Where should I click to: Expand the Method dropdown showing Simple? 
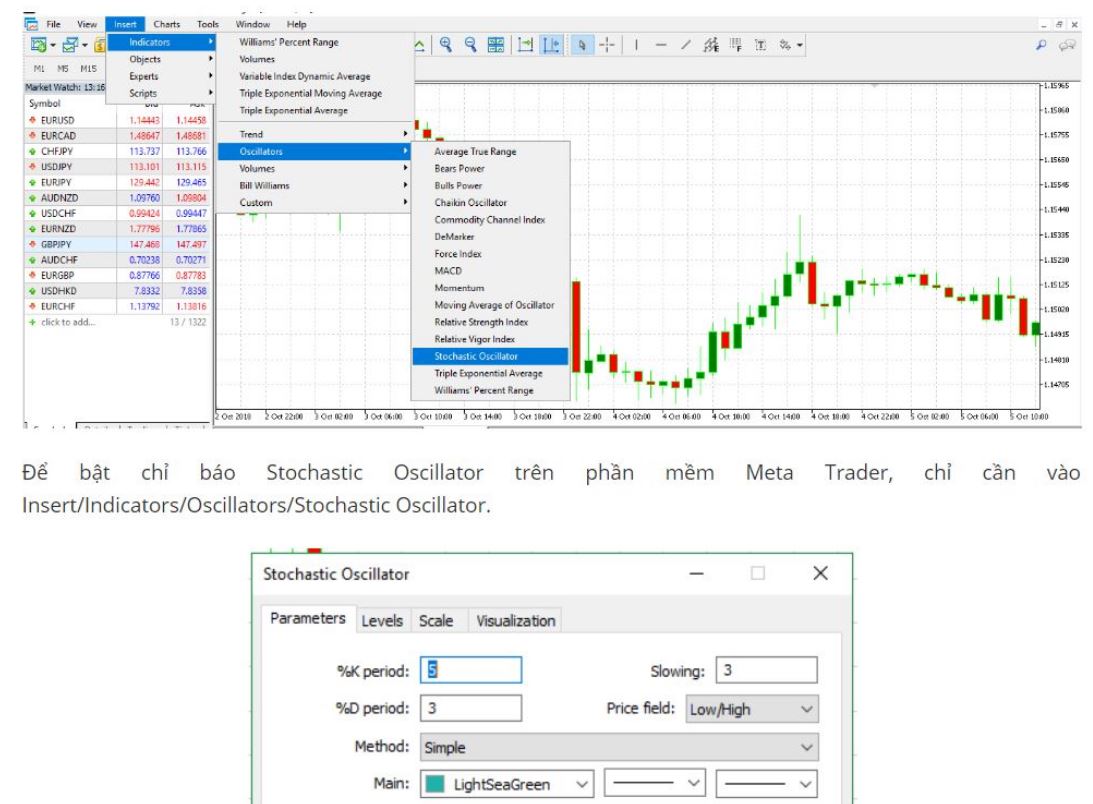619,746
